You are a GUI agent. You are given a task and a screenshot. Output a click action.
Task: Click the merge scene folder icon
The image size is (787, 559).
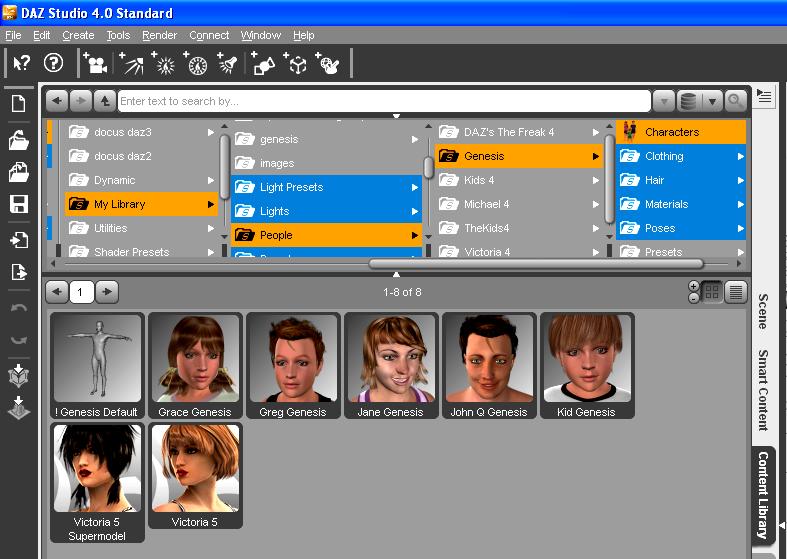(x=19, y=172)
